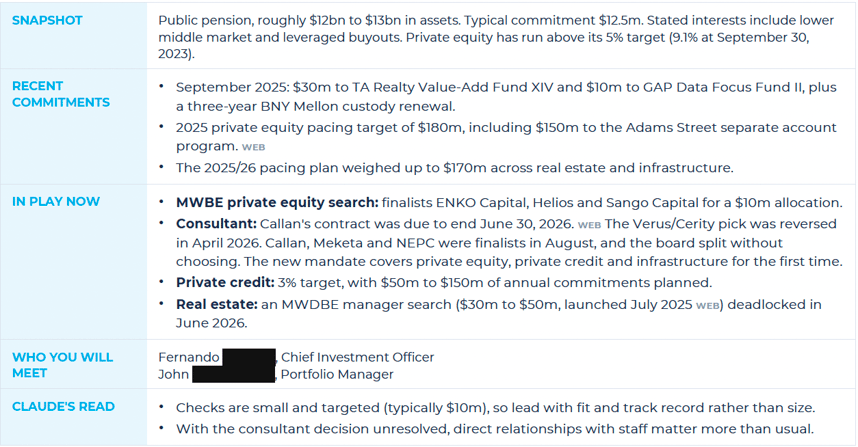Image resolution: width=858 pixels, height=447 pixels.
Task: Click Fernando's redacted surname block
Action: tap(248, 358)
